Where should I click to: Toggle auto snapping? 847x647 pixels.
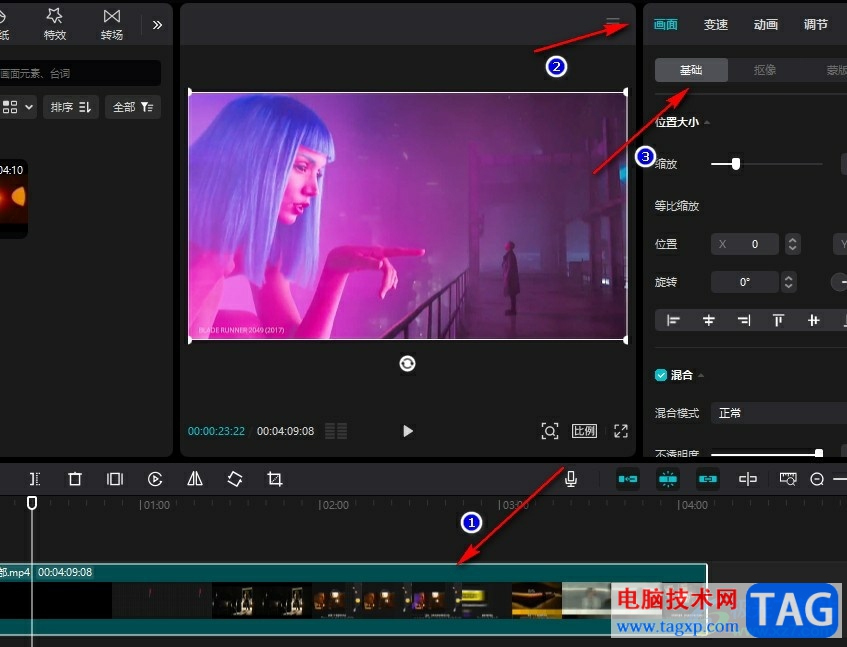point(668,479)
